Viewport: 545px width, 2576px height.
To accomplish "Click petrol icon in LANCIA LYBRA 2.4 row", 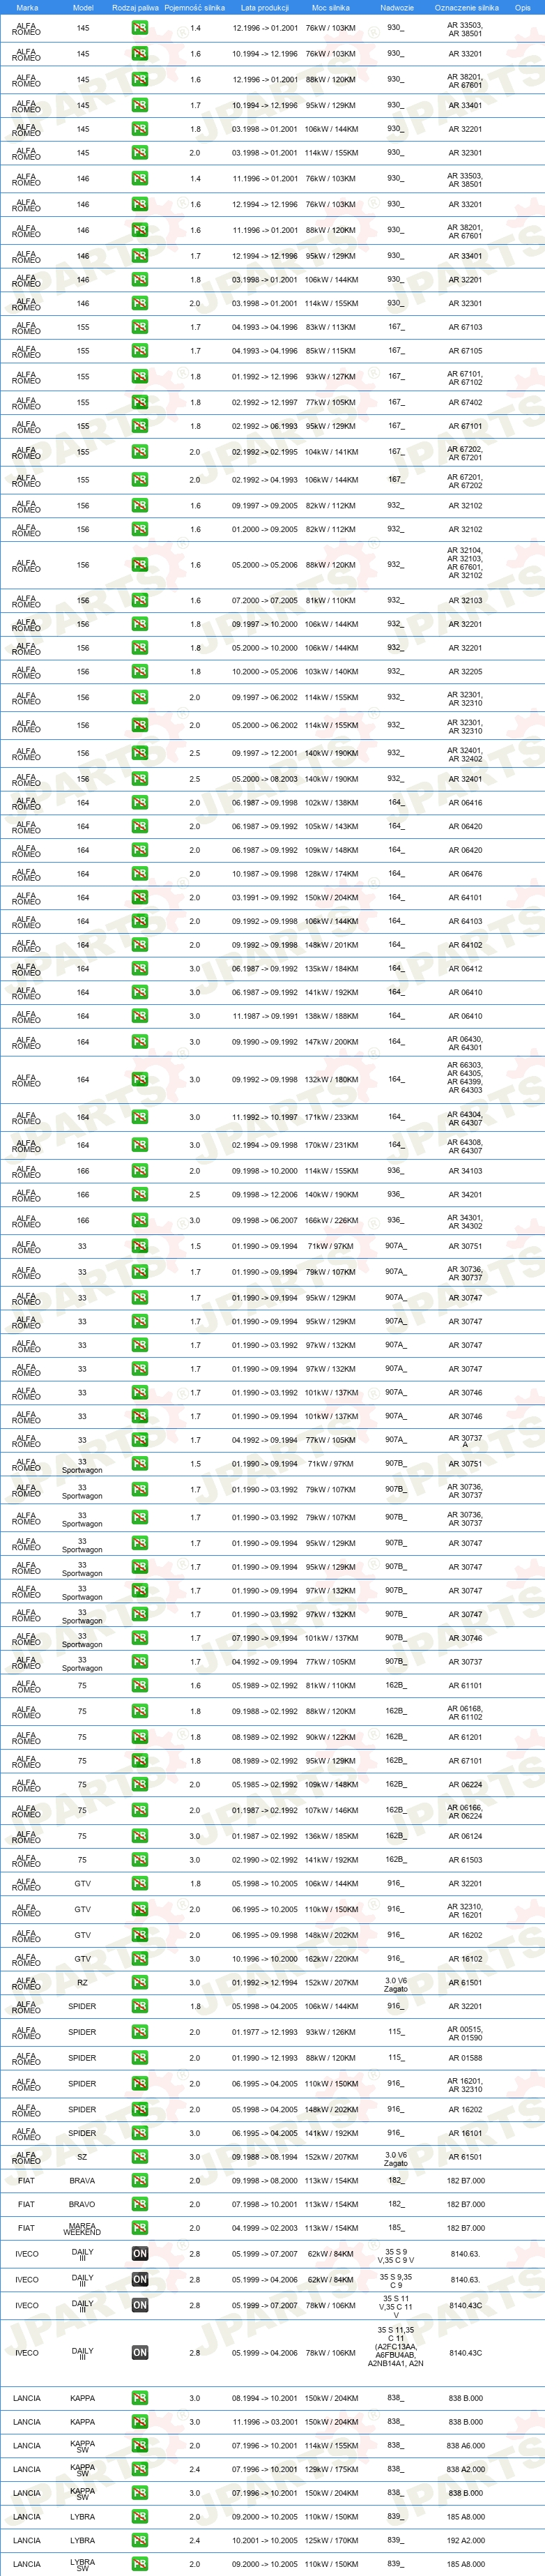I will pyautogui.click(x=139, y=2540).
